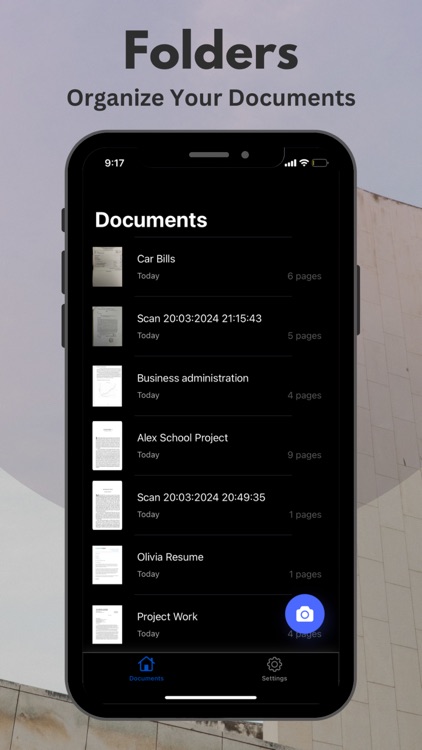Open the Car Bills thumbnail
The height and width of the screenshot is (750, 422).
(x=107, y=266)
